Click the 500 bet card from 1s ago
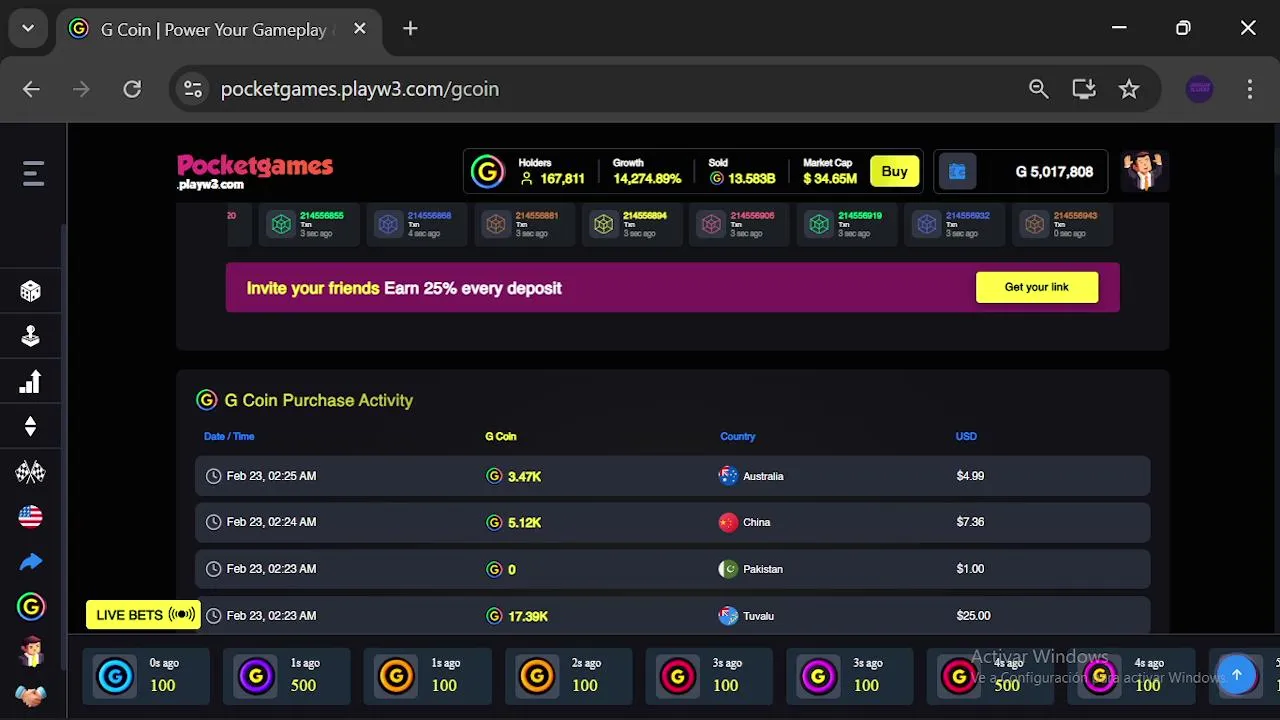The height and width of the screenshot is (720, 1280). pos(287,676)
